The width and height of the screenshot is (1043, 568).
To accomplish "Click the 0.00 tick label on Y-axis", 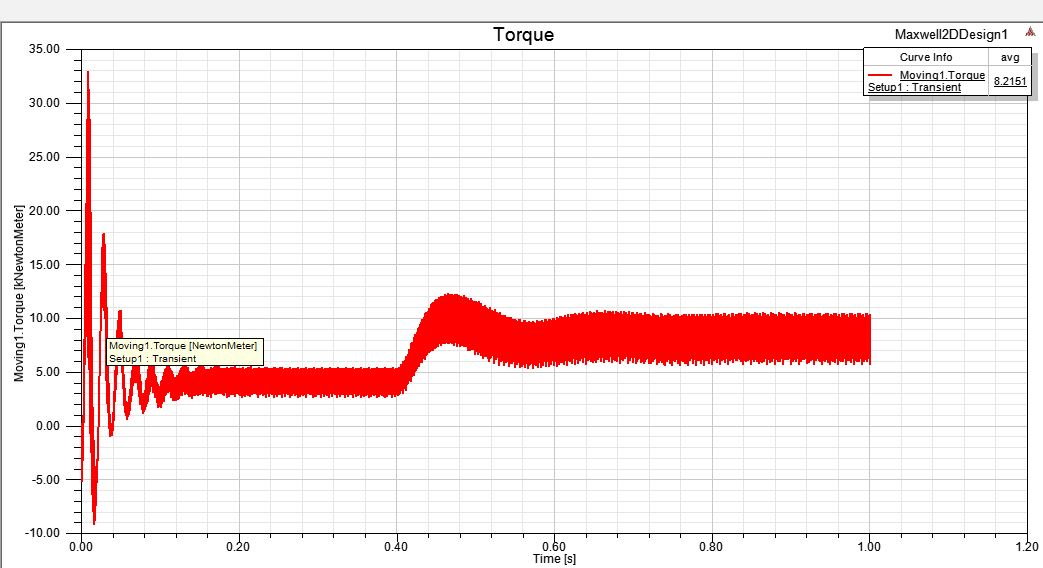I will (x=48, y=426).
